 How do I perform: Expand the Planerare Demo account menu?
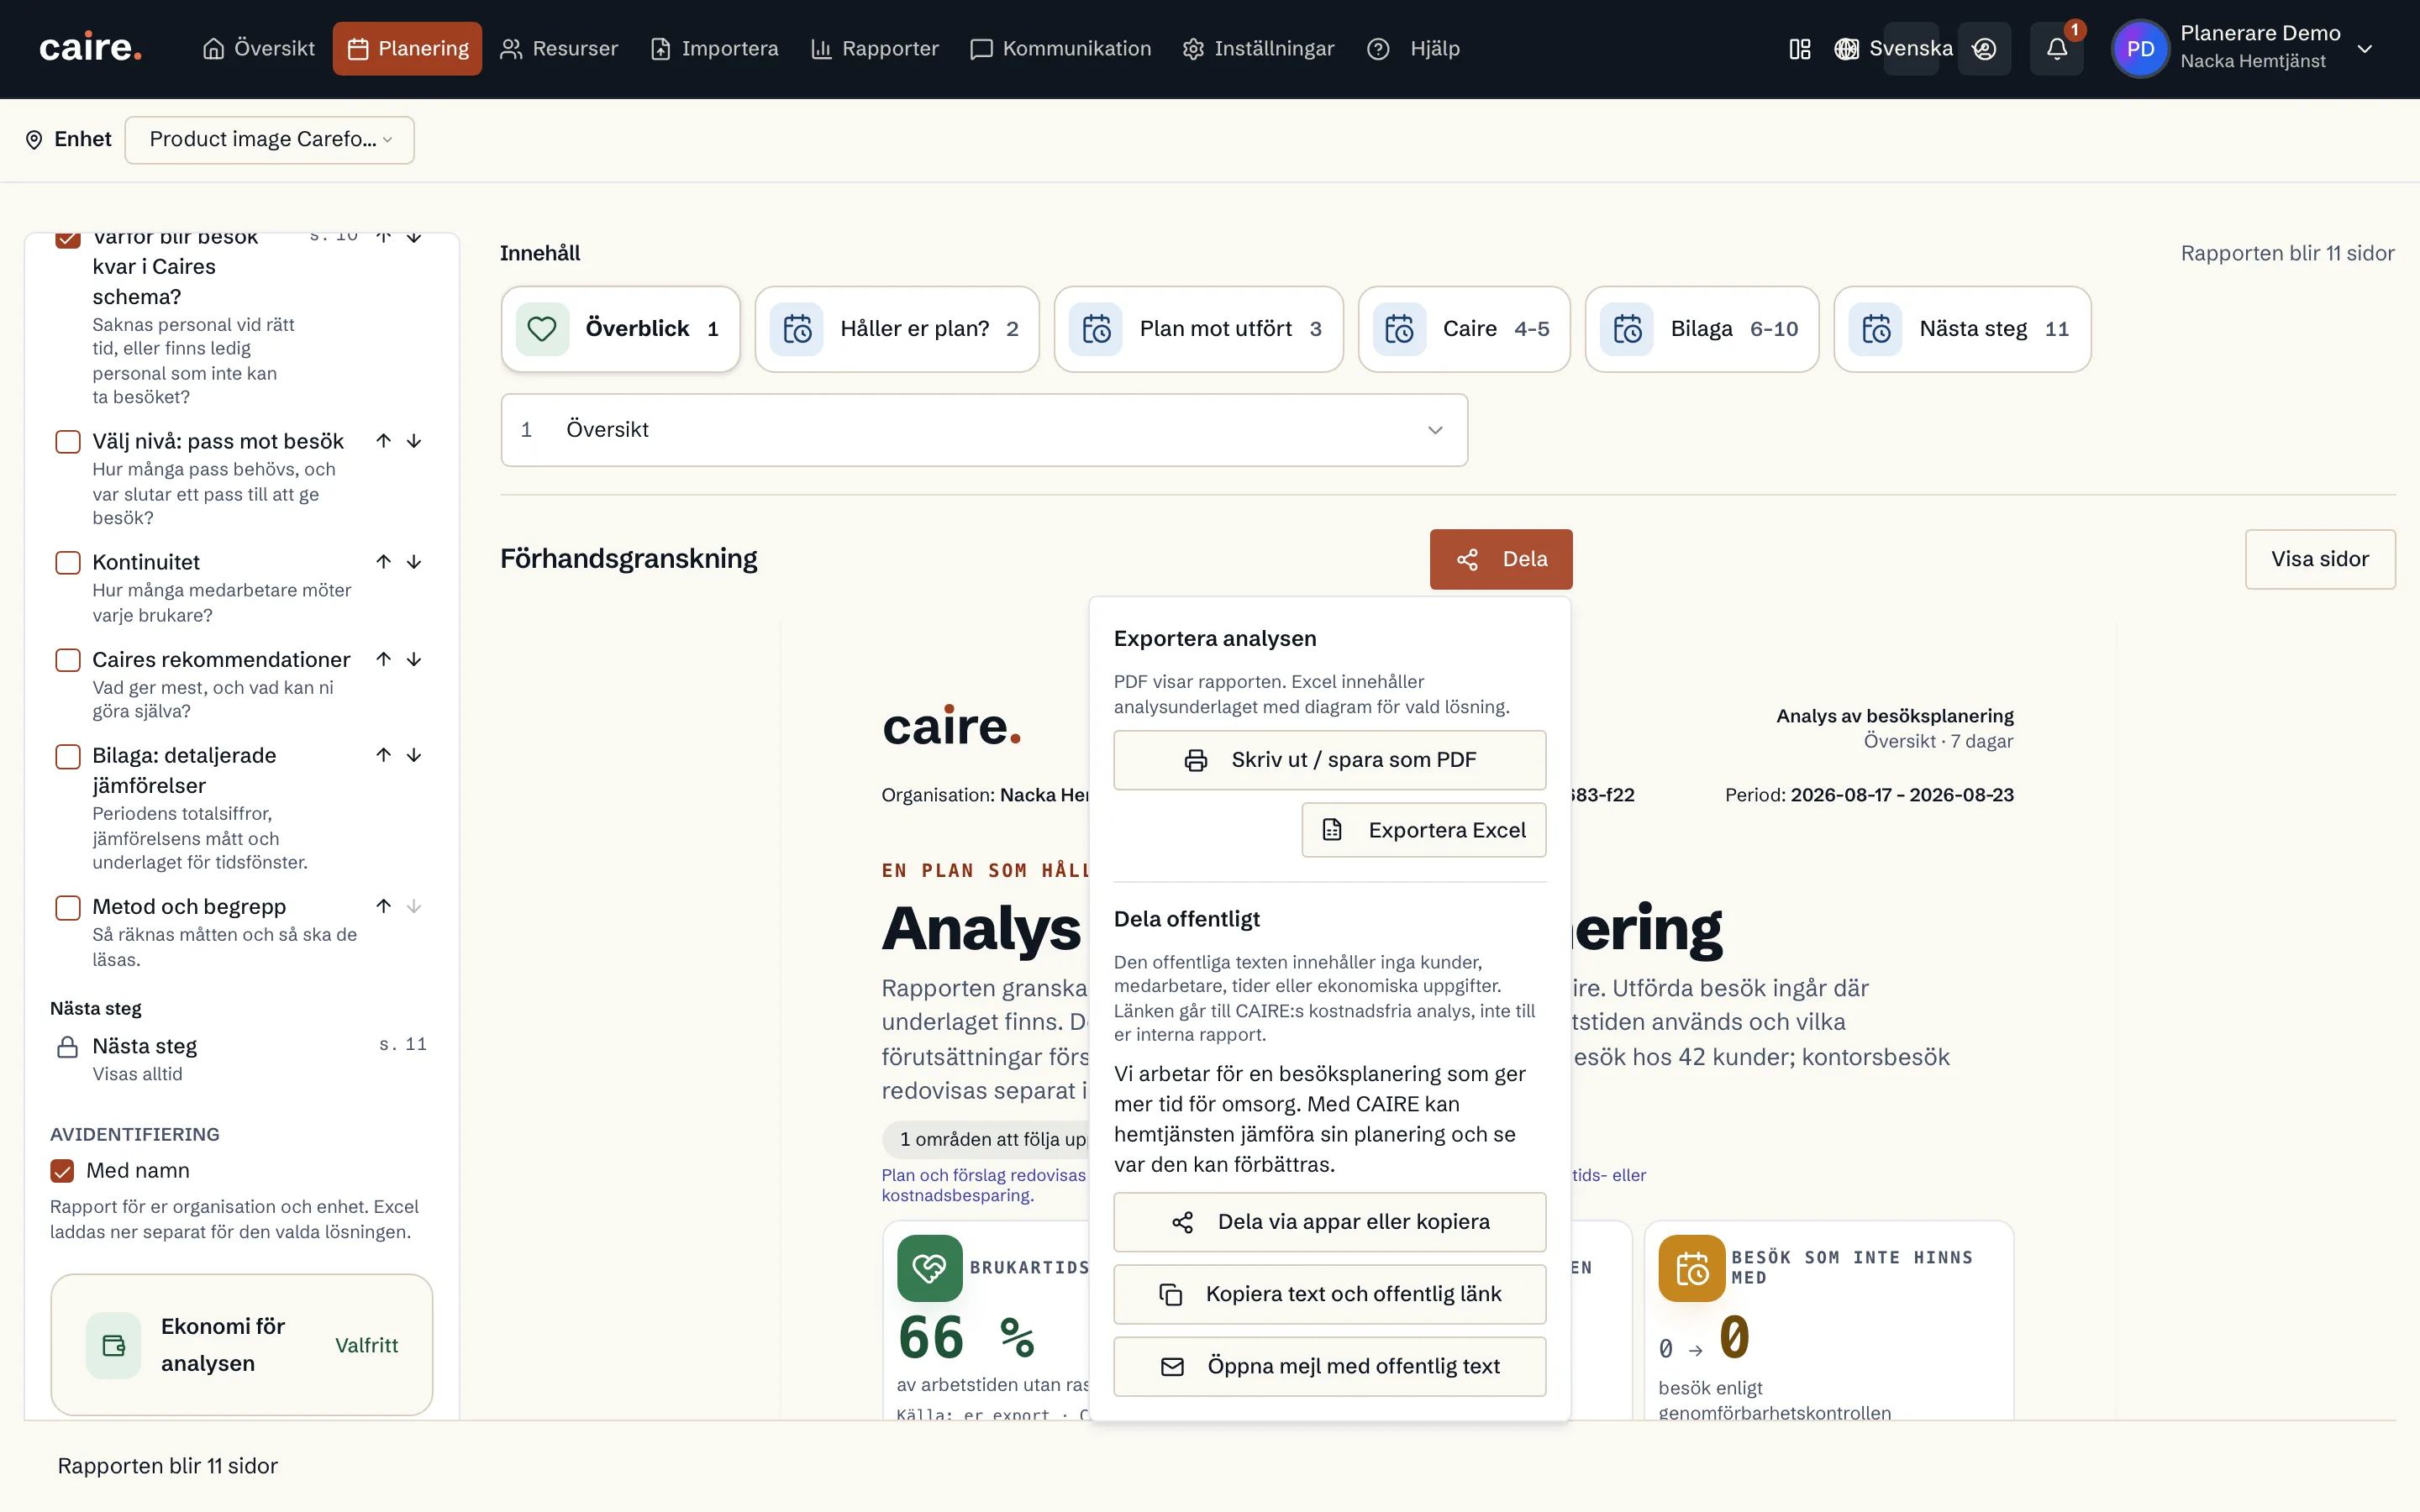[2365, 49]
